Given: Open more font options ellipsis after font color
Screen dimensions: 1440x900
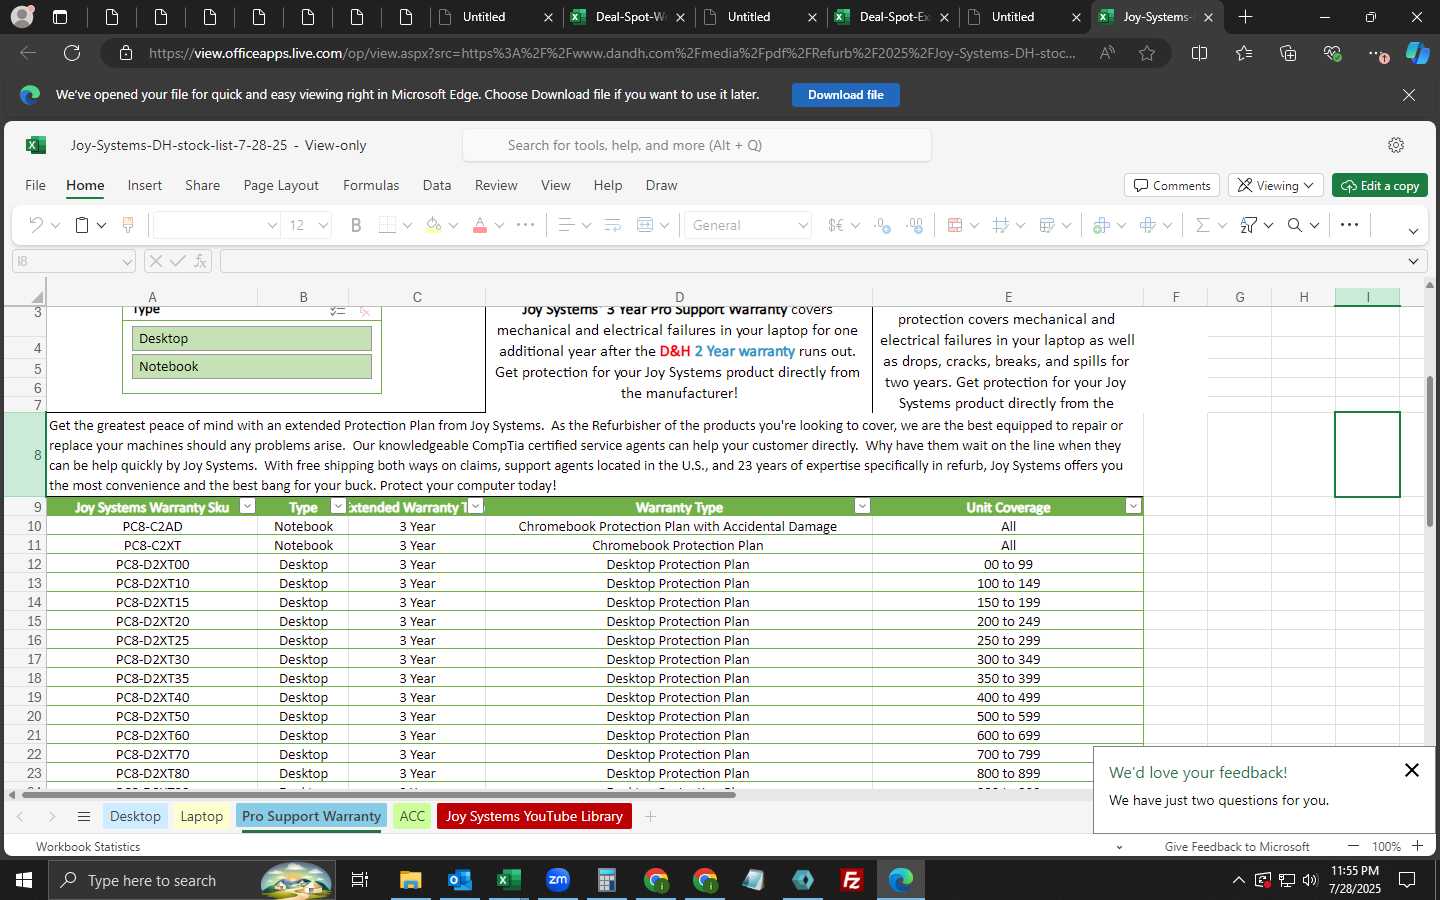Looking at the screenshot, I should (525, 225).
